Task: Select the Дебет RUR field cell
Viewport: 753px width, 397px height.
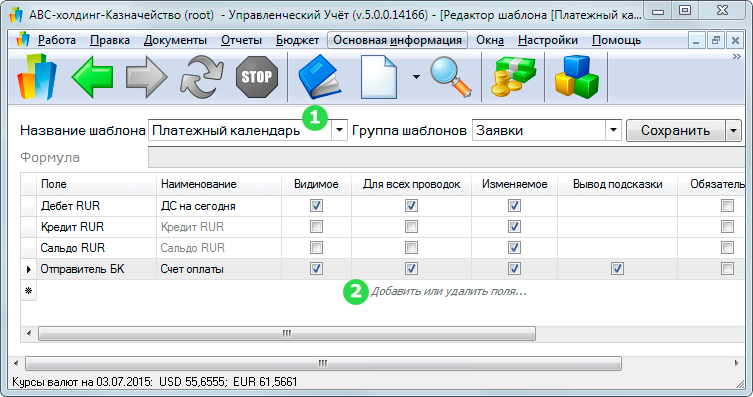Action: (x=96, y=205)
